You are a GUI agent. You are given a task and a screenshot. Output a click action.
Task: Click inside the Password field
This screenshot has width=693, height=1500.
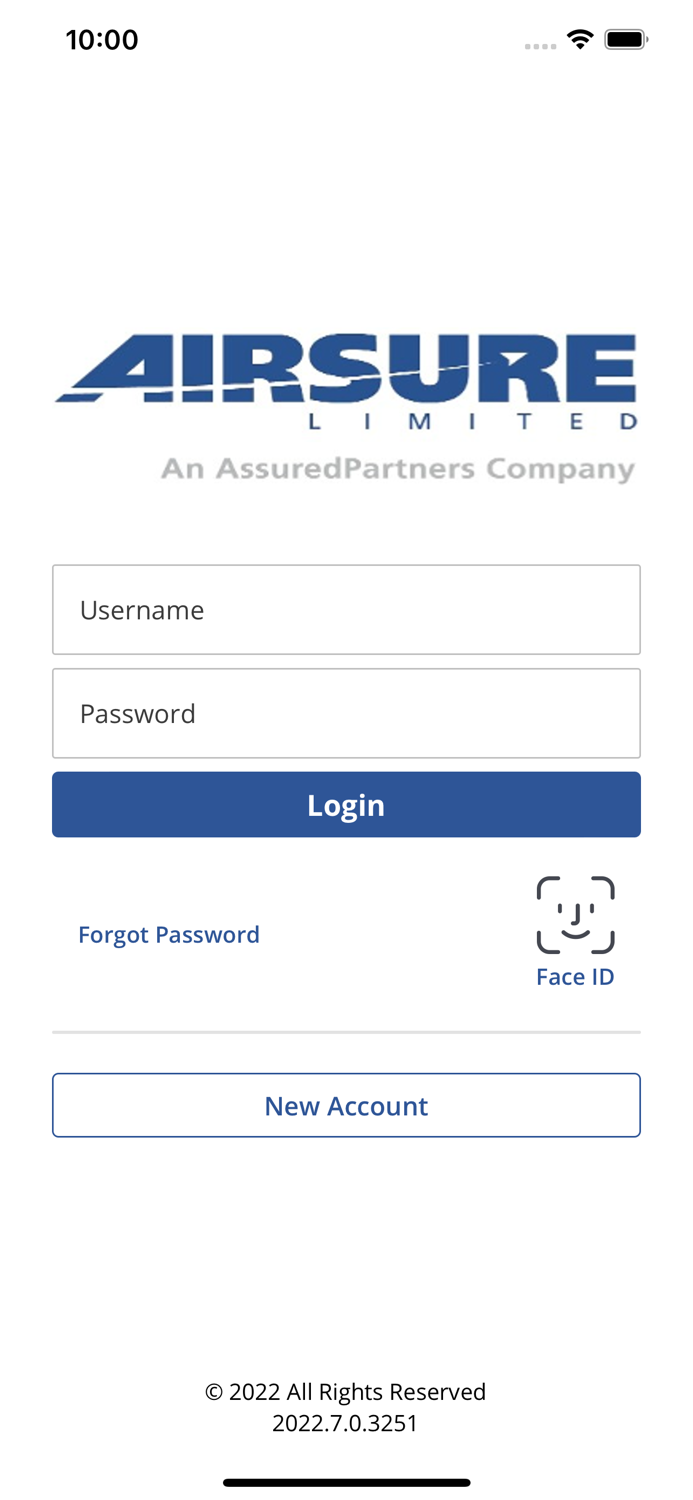point(347,713)
